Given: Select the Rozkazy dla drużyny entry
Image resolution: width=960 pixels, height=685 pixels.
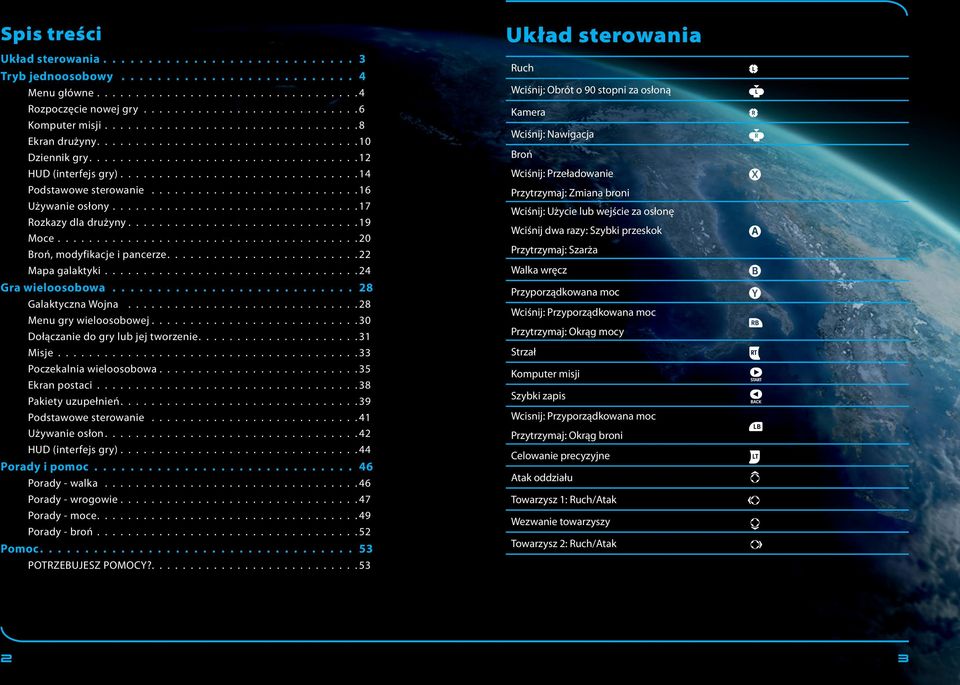Looking at the screenshot, I should coord(199,222).
